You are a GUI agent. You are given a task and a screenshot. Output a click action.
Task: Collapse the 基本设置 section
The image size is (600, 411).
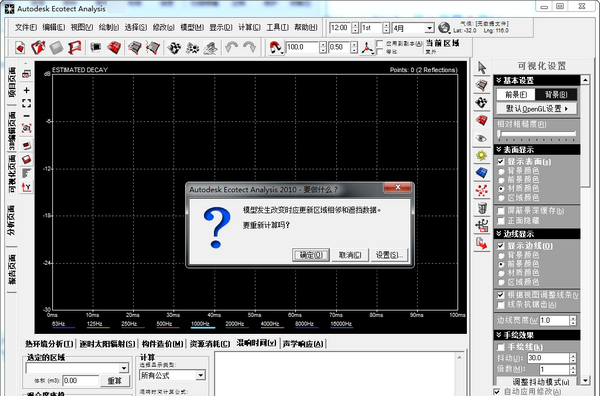(x=498, y=80)
